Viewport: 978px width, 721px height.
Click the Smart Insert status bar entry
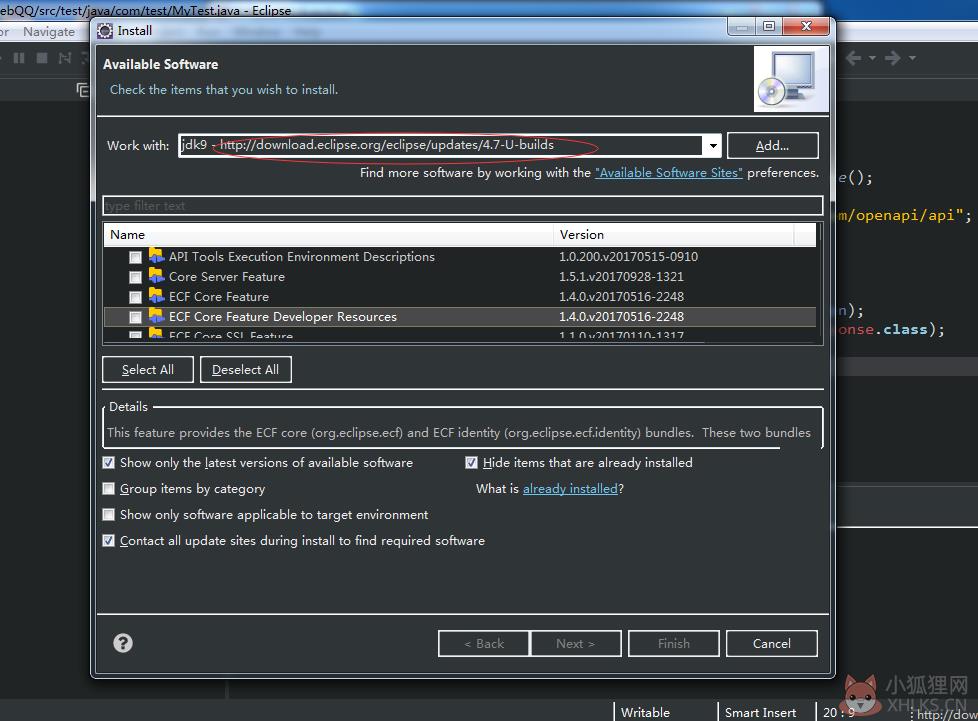(x=760, y=712)
